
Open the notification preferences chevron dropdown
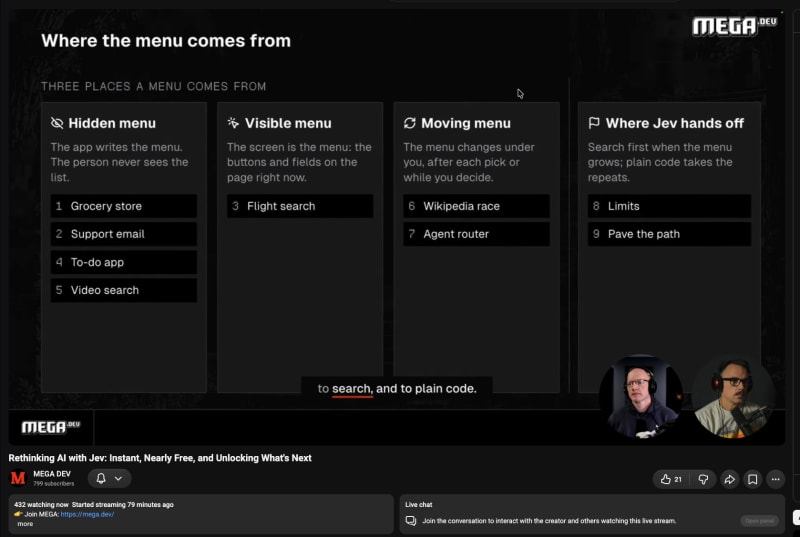pos(118,478)
